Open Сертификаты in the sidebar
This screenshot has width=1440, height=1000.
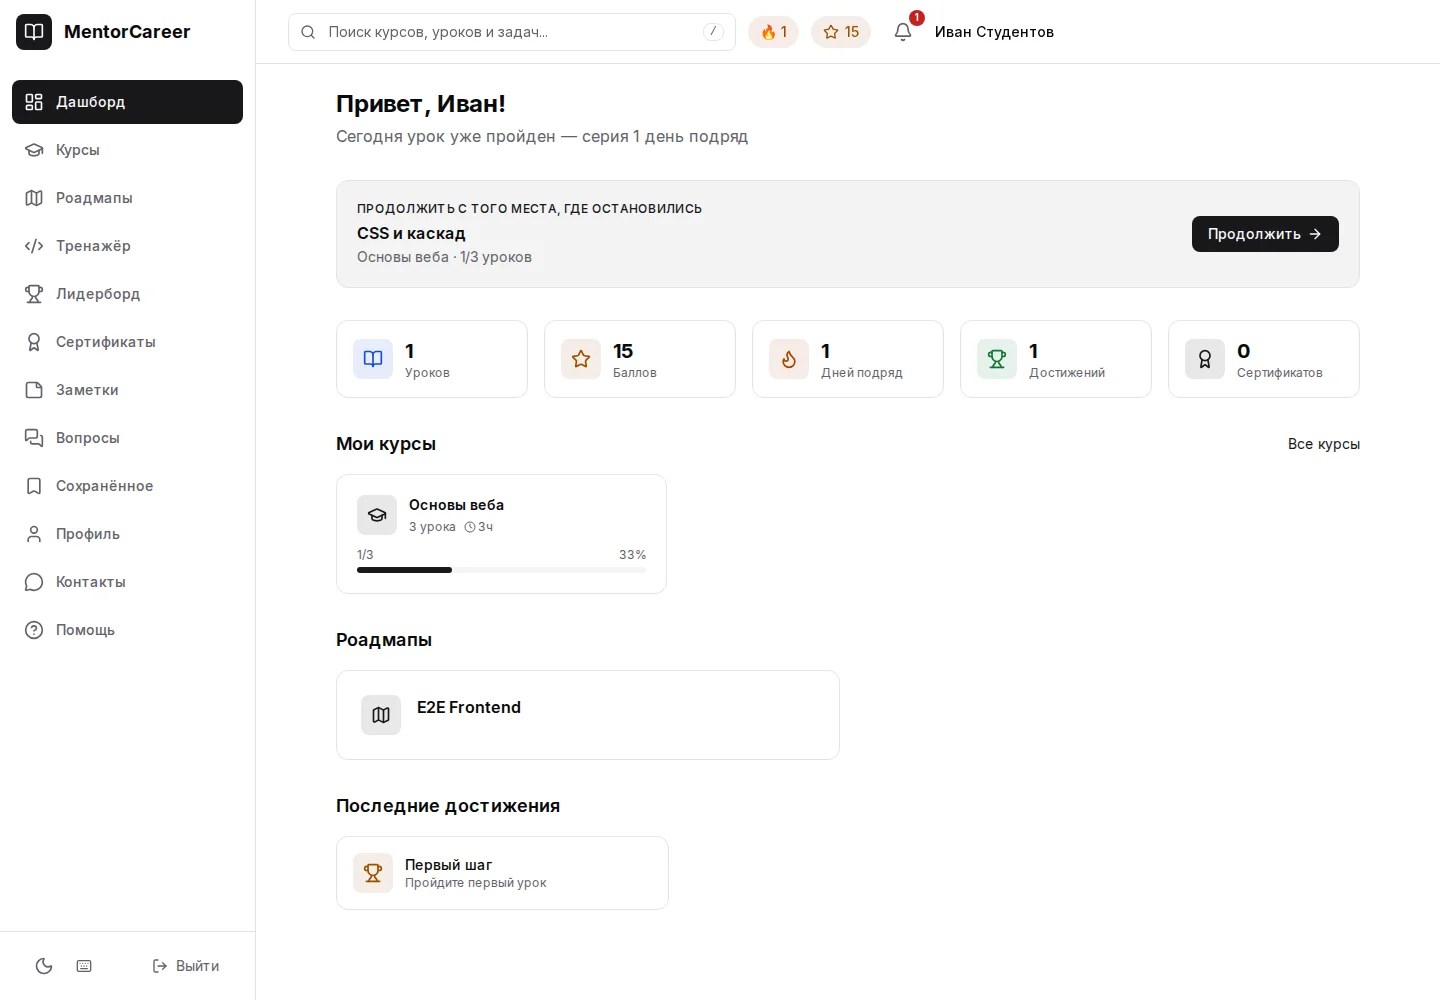click(127, 342)
